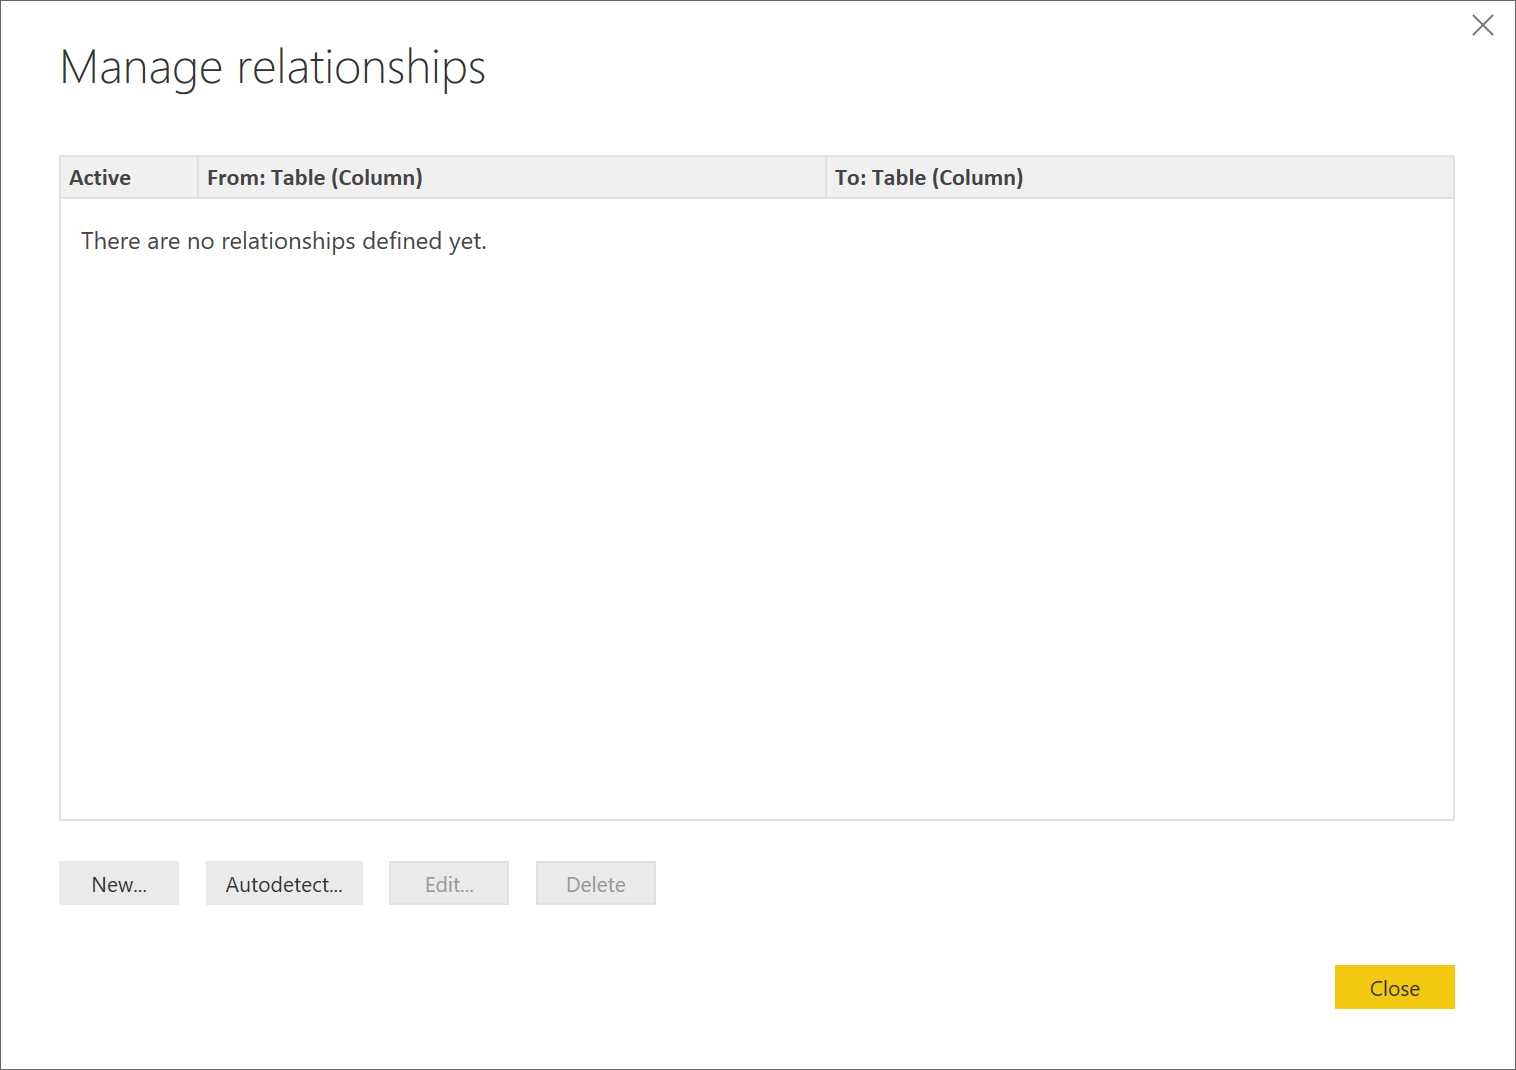The height and width of the screenshot is (1070, 1516).
Task: Click the Manage relationships title
Action: point(274,67)
